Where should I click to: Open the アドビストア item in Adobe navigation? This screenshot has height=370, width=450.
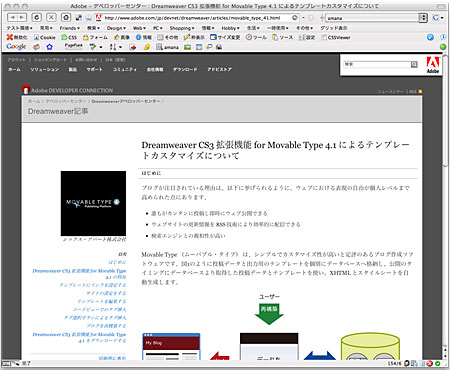click(219, 69)
